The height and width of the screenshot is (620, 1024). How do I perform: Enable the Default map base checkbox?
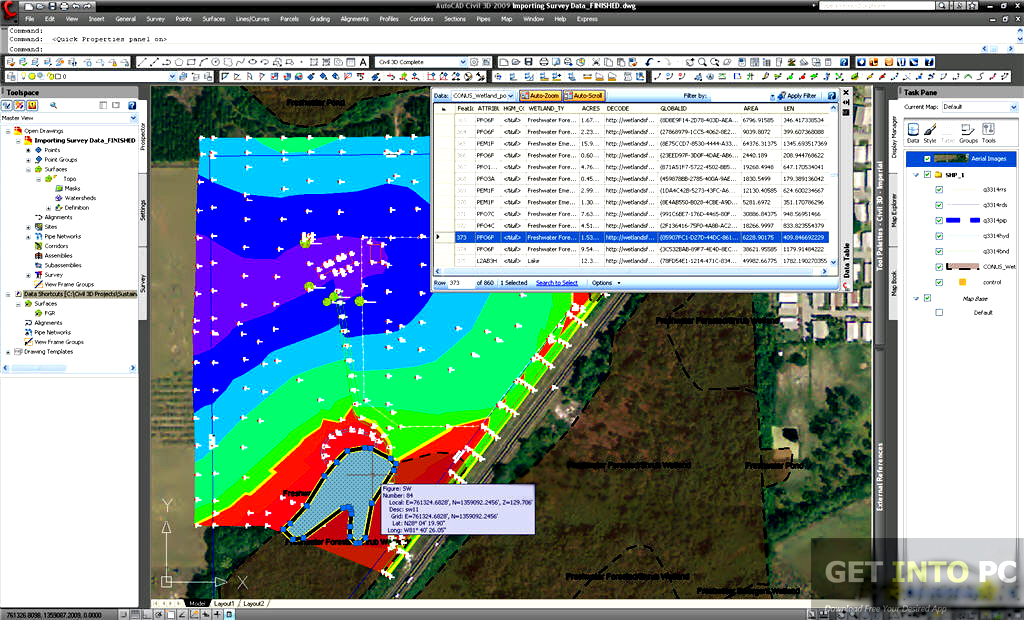pos(939,312)
